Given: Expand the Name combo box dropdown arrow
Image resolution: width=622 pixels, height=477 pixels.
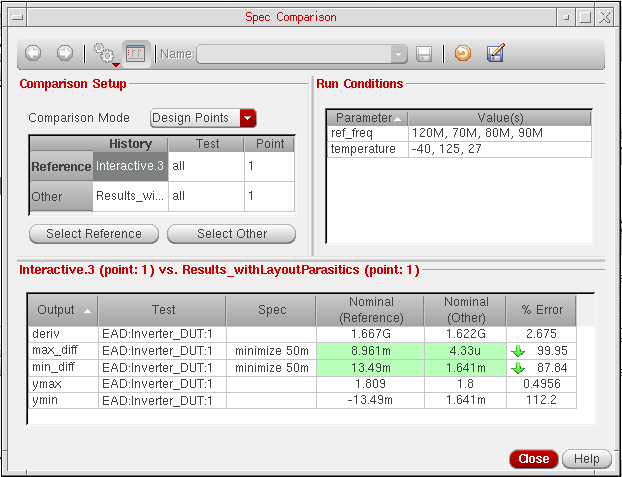Looking at the screenshot, I should 400,54.
